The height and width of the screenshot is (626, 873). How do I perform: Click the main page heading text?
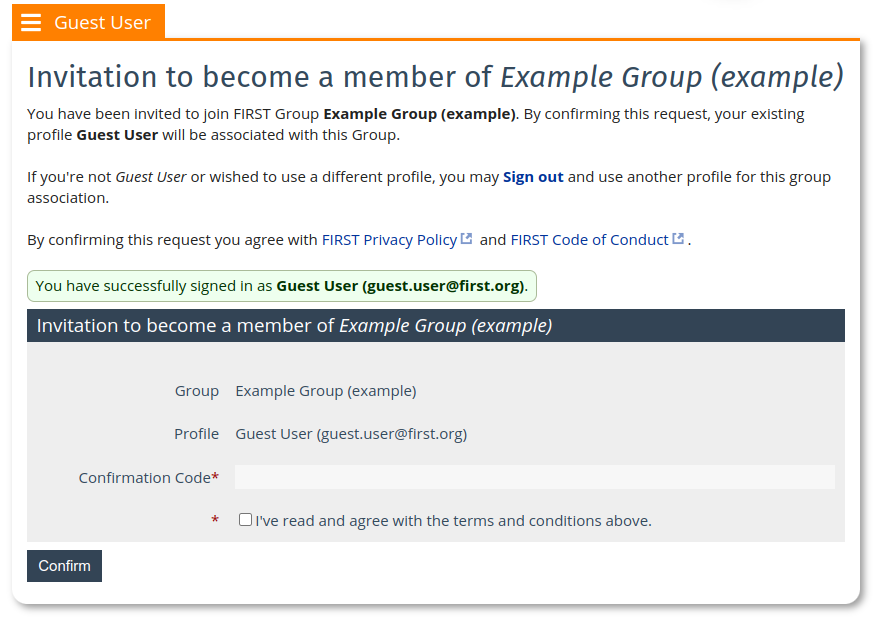click(435, 77)
